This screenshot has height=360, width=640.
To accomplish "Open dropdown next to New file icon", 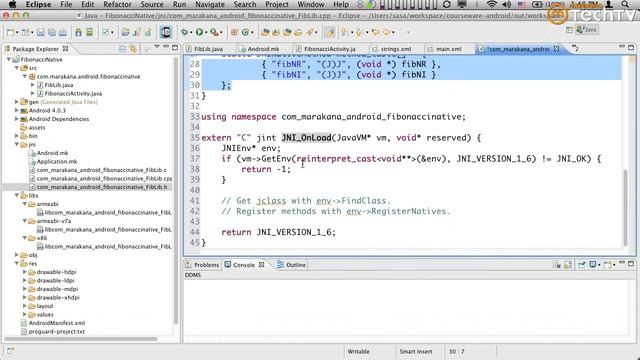I will [17, 32].
